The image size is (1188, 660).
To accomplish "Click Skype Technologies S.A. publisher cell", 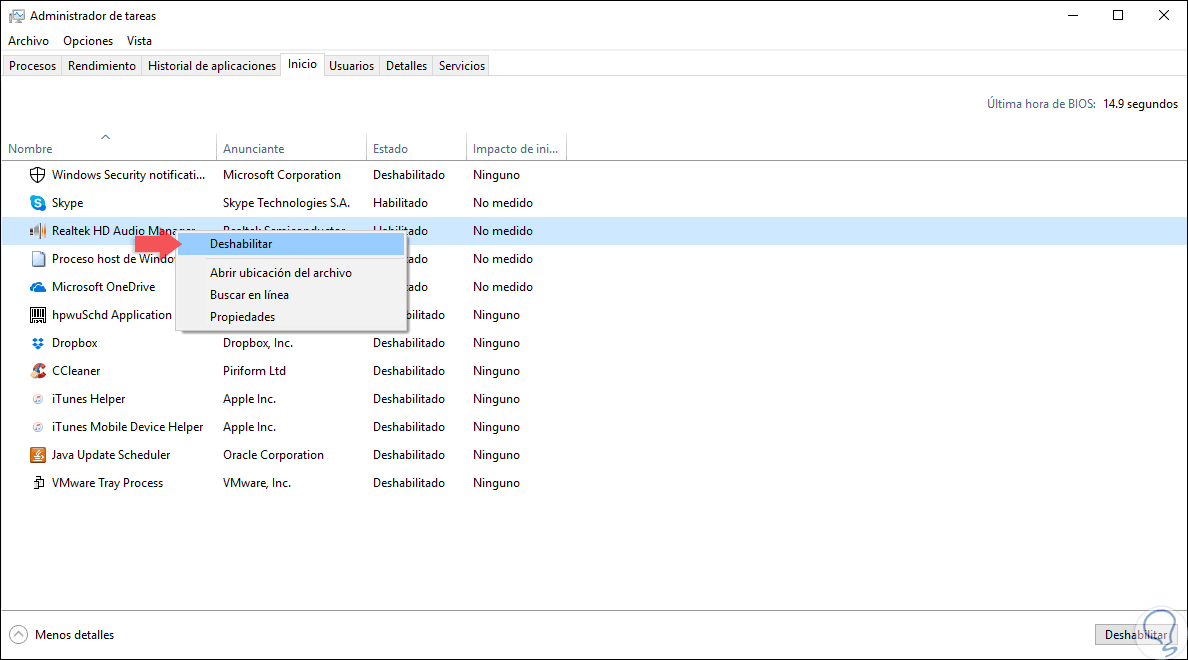I will tap(286, 203).
